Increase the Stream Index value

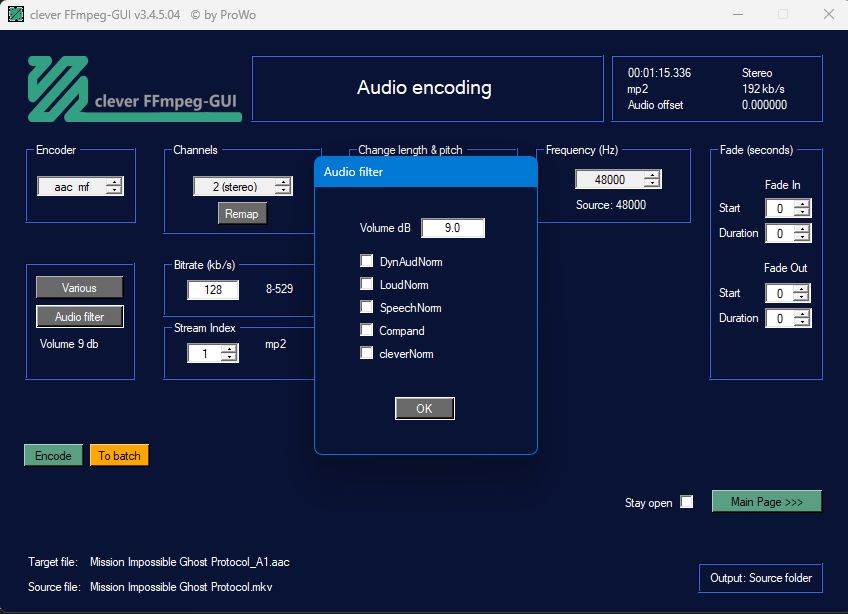tap(229, 349)
